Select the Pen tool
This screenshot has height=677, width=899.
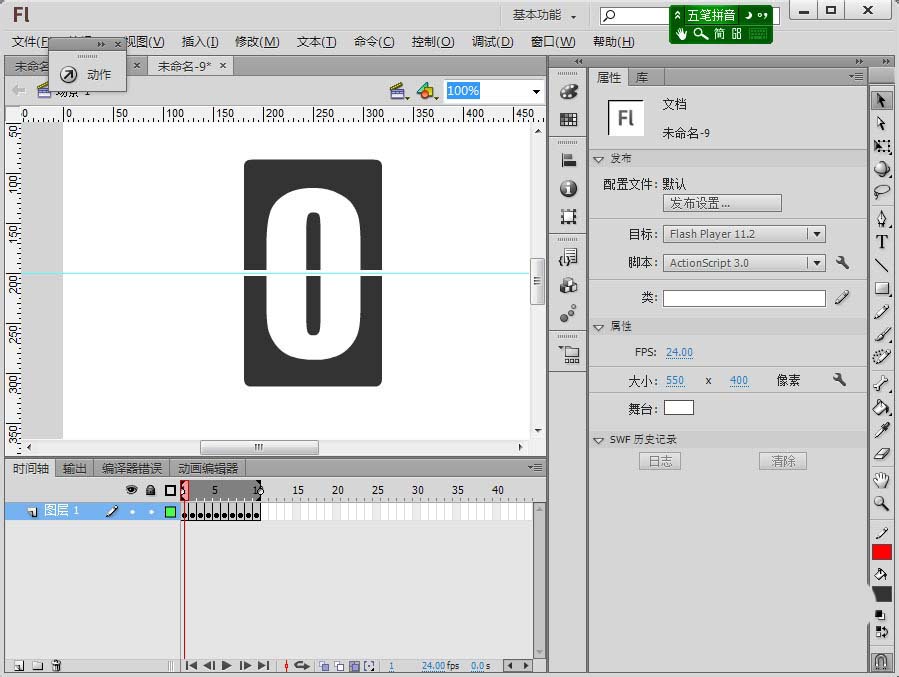click(881, 218)
